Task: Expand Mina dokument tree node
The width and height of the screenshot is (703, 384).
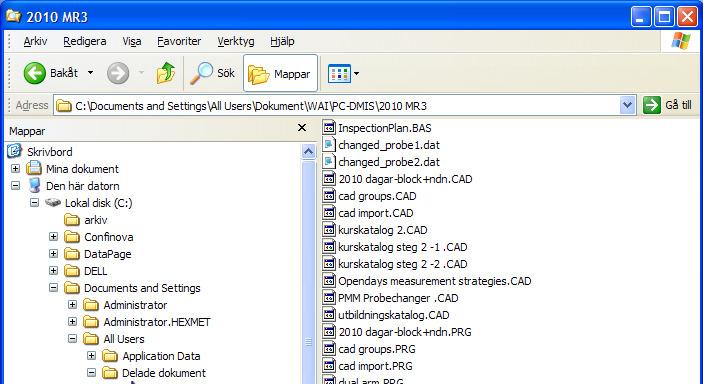Action: click(x=16, y=169)
